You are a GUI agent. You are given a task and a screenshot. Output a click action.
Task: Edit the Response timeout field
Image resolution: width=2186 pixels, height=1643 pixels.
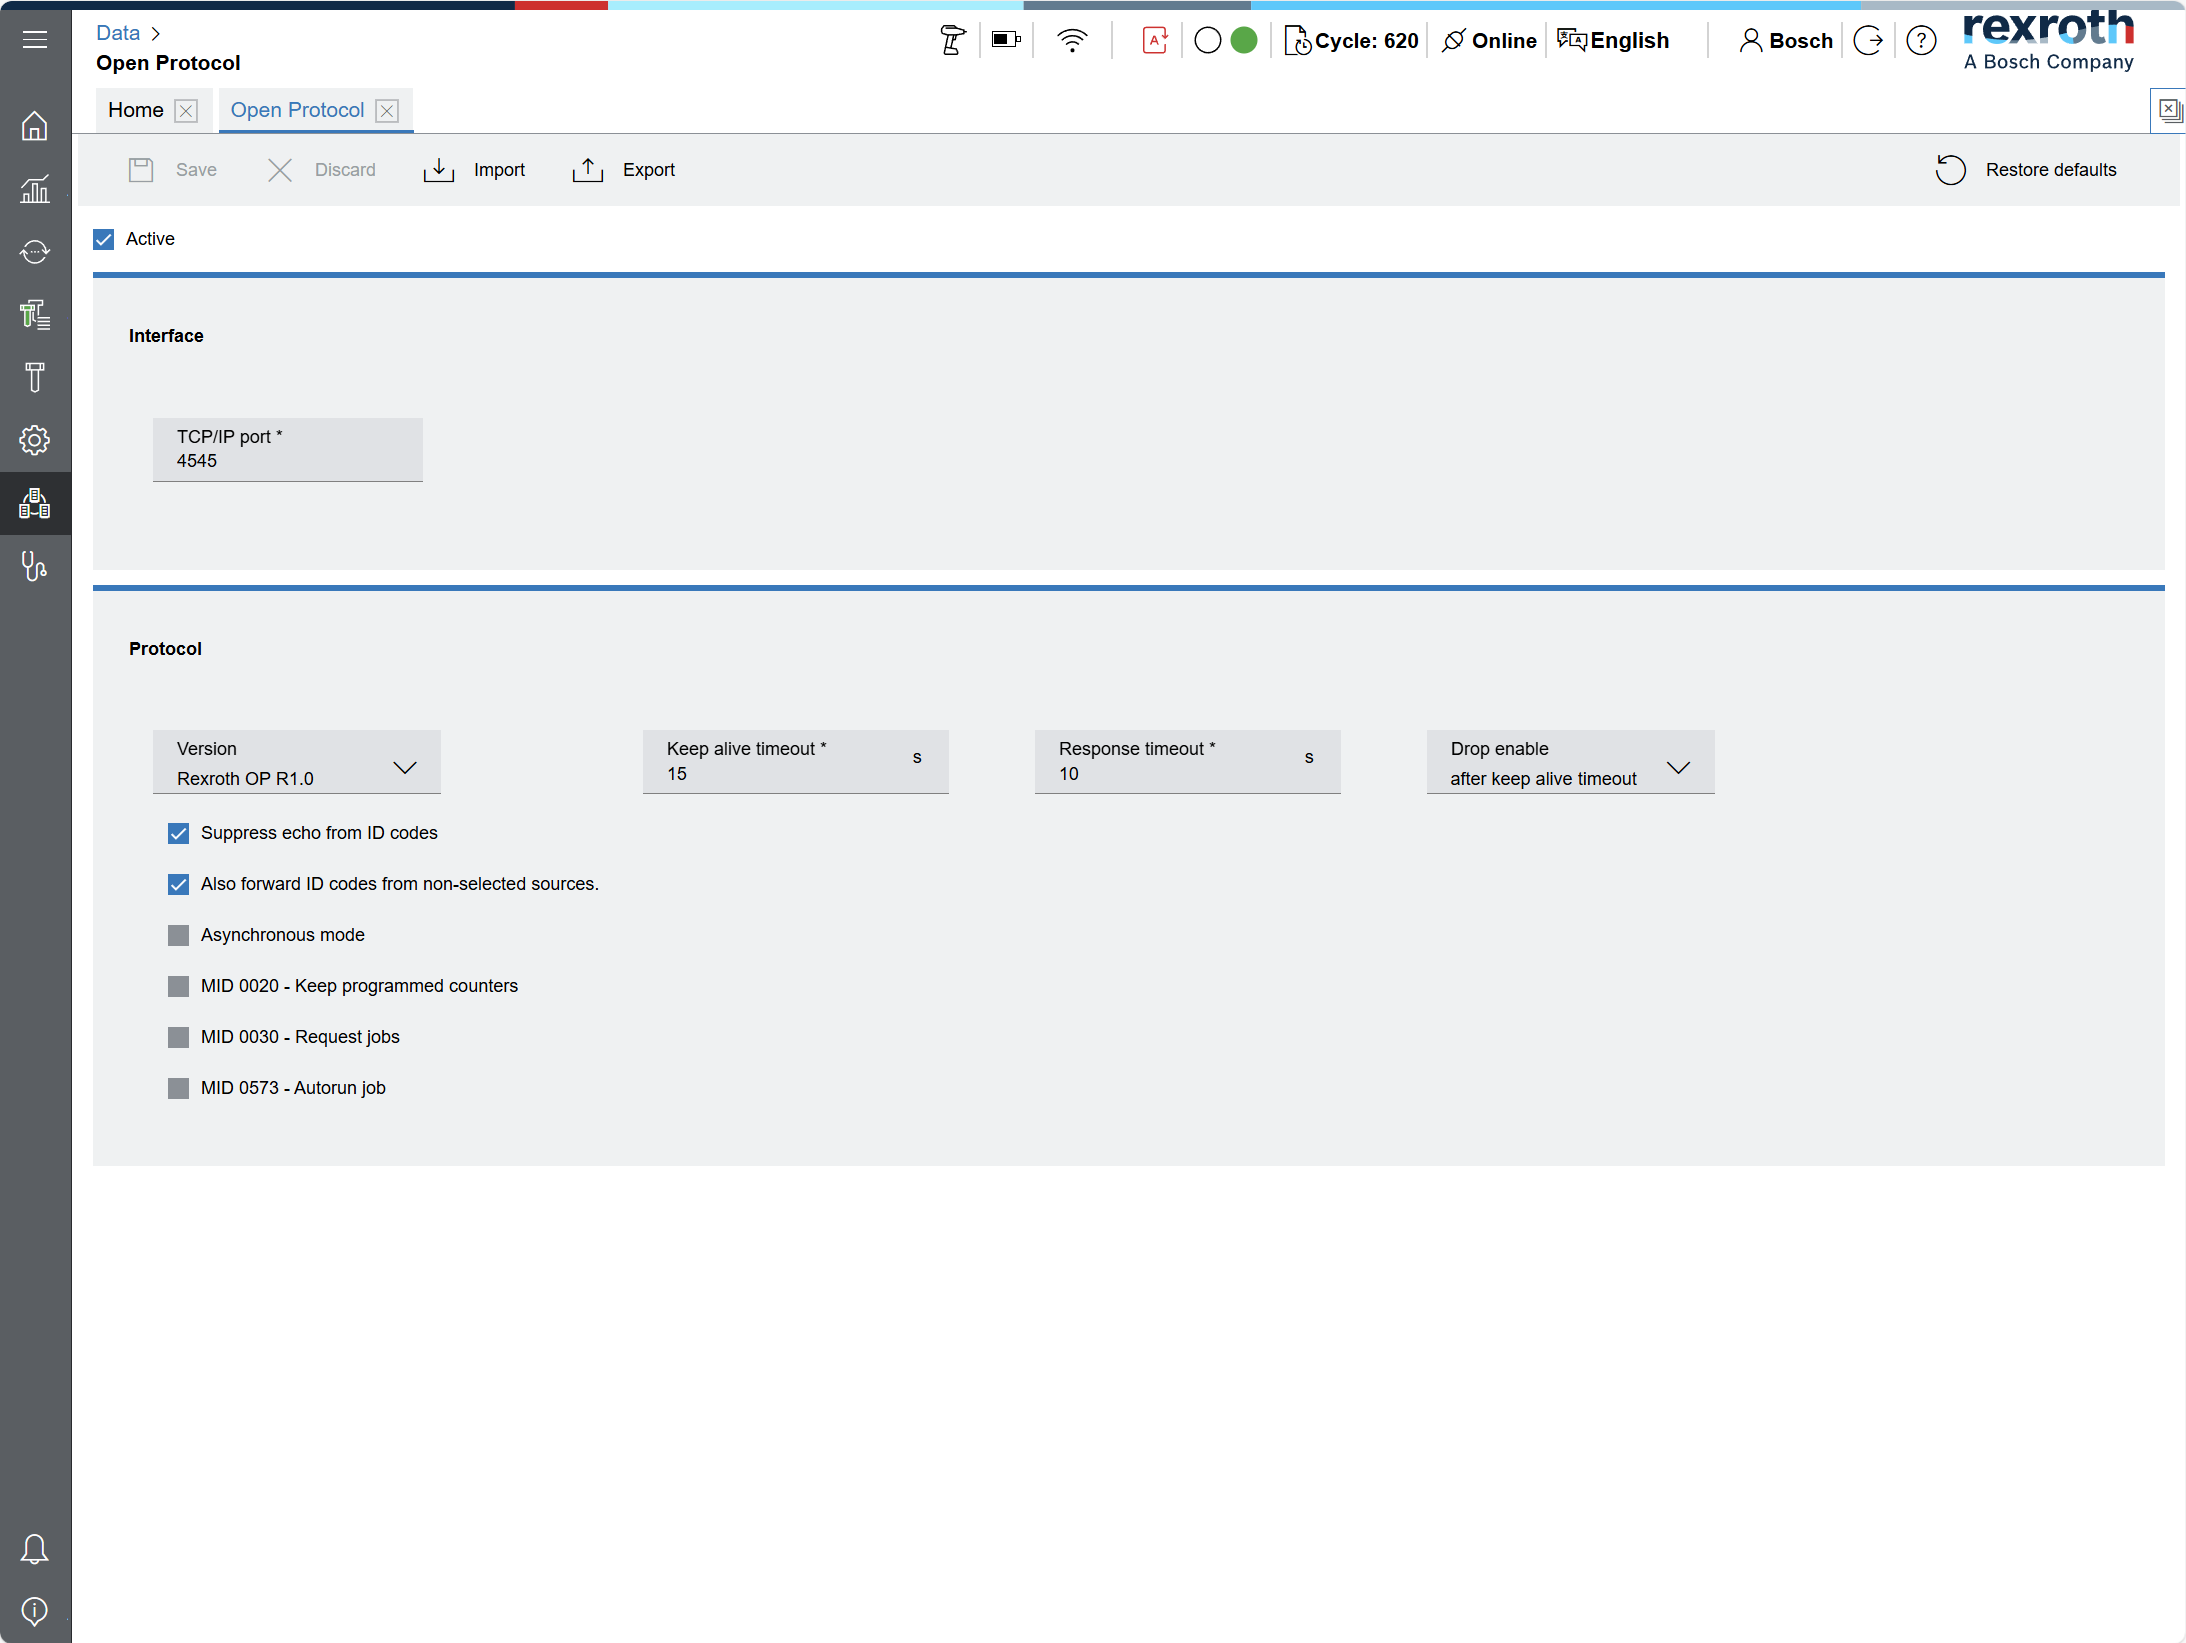tap(1188, 762)
